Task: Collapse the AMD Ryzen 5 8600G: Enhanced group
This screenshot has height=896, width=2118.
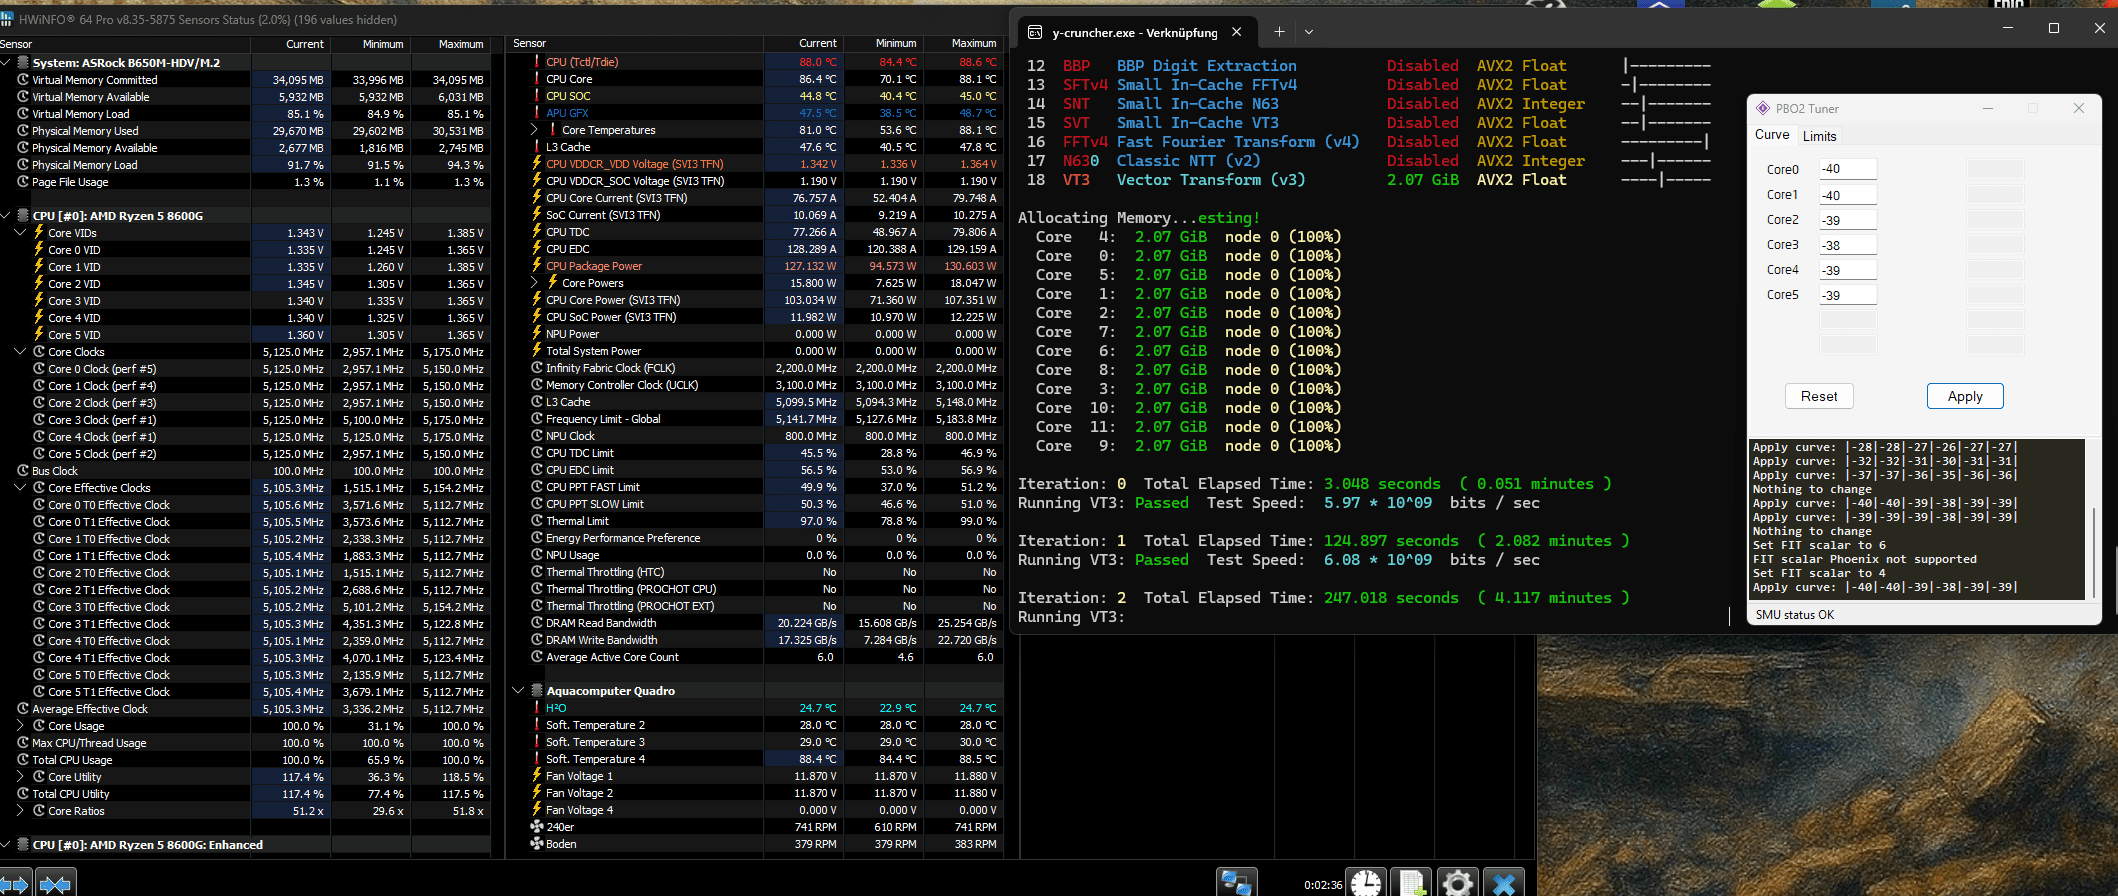Action: click(x=6, y=844)
